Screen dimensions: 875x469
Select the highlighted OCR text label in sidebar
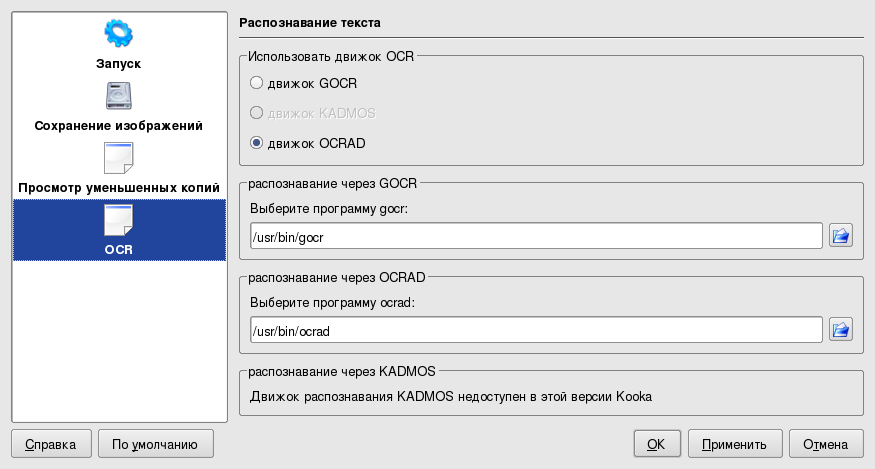119,249
